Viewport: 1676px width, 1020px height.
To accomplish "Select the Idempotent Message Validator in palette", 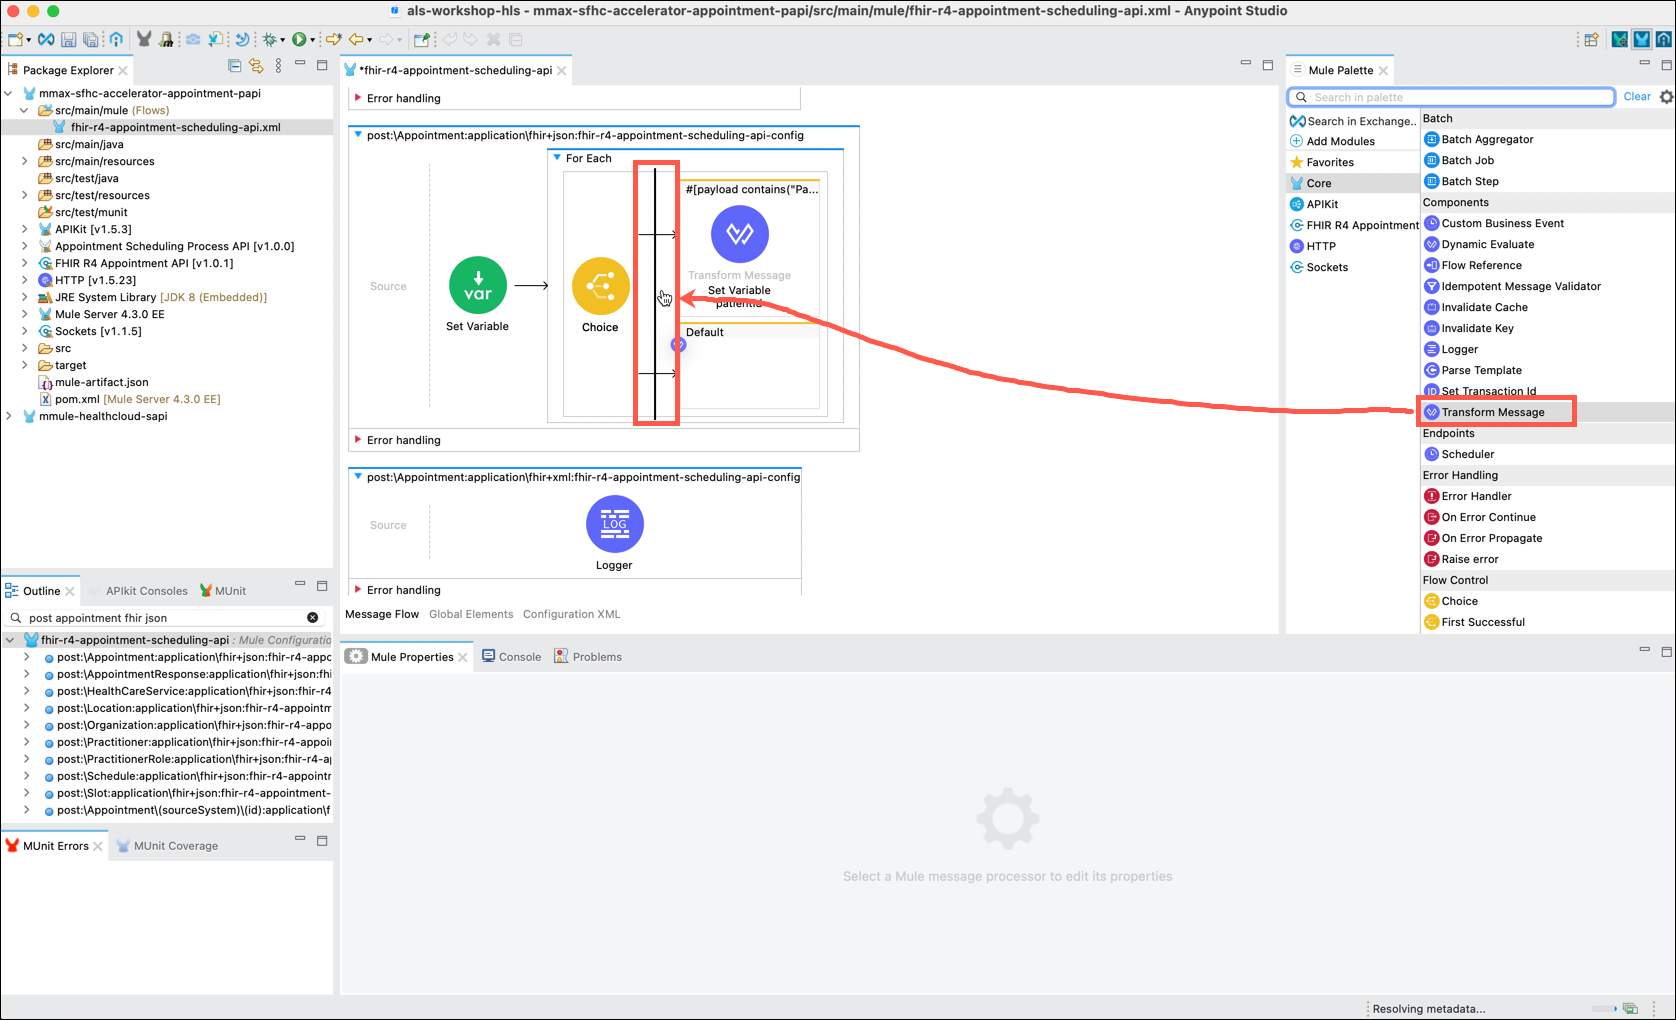I will pyautogui.click(x=1512, y=286).
